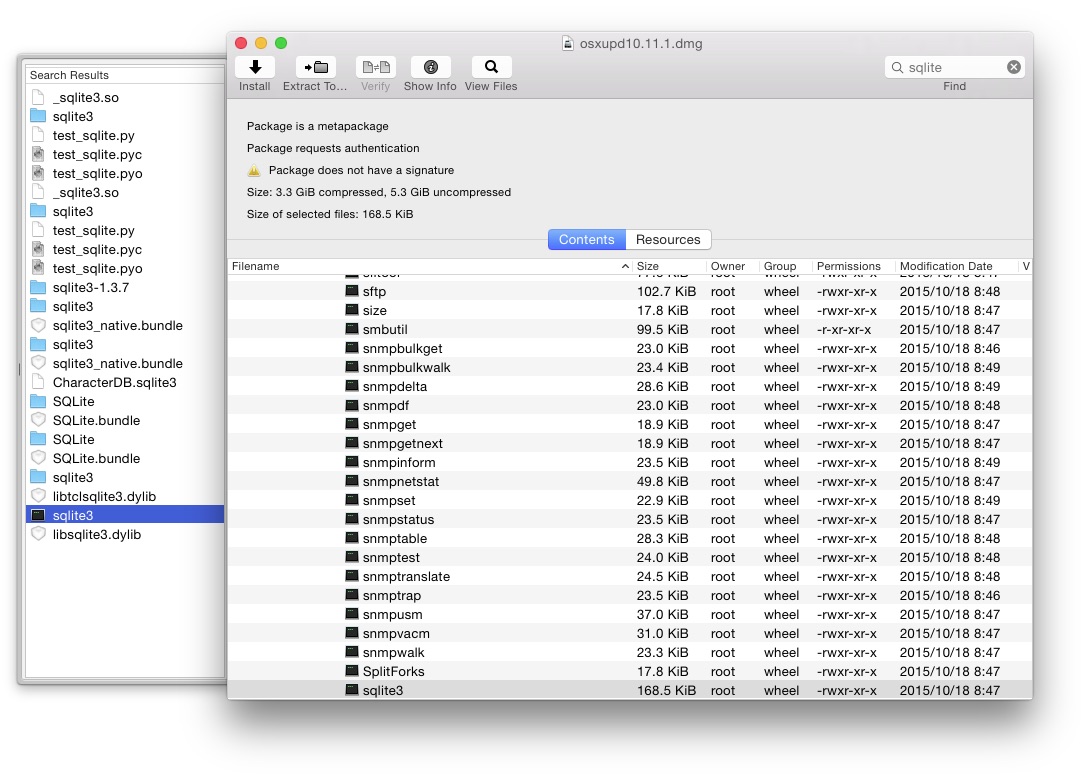Select the snmptest file name
This screenshot has width=1089, height=780.
pyautogui.click(x=391, y=557)
